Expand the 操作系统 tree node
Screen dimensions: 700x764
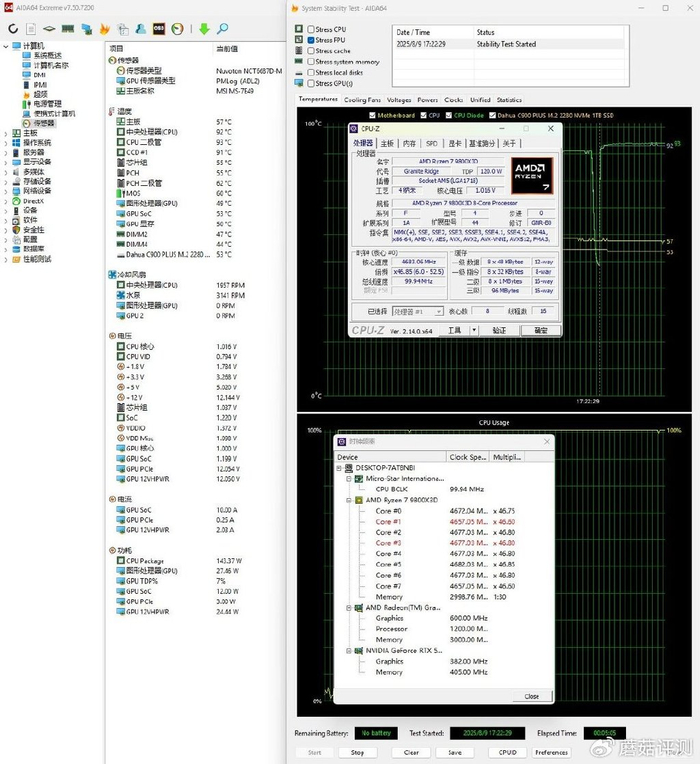click(6, 143)
